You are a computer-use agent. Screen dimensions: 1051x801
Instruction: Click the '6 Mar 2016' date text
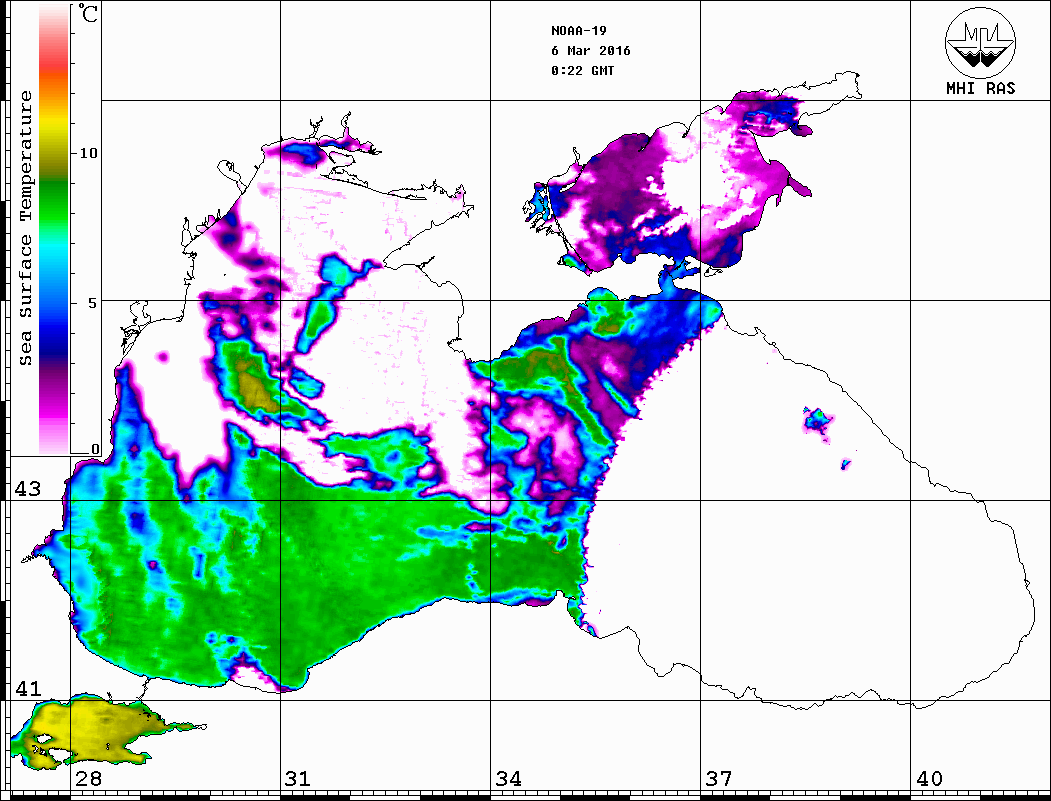[x=591, y=51]
